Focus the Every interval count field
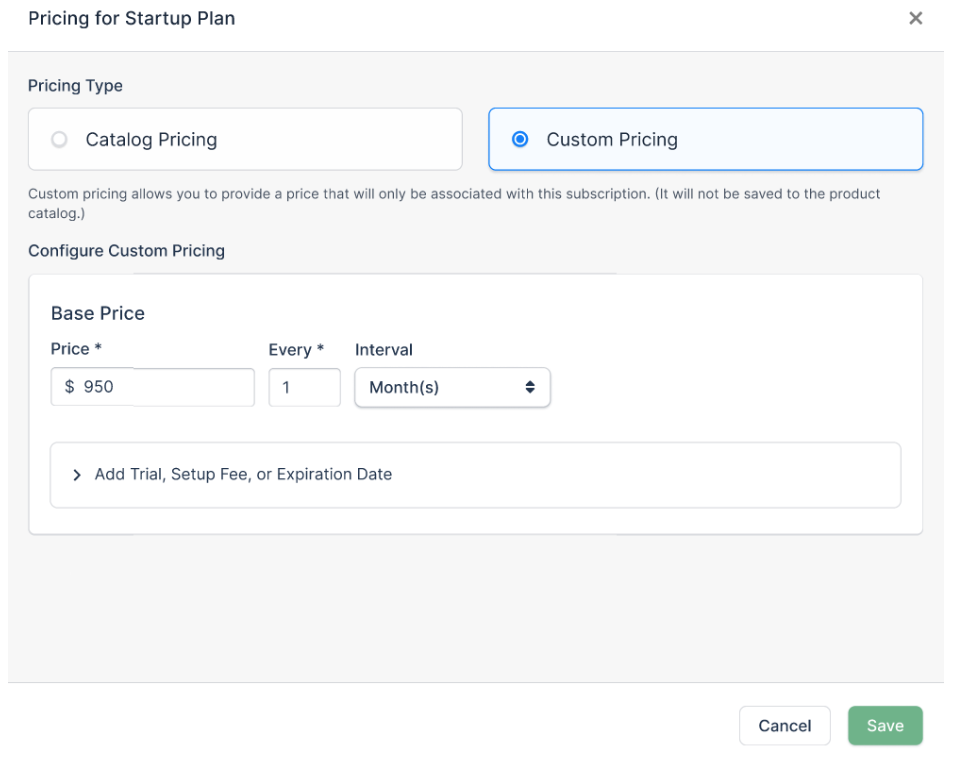The image size is (953, 759). 304,387
